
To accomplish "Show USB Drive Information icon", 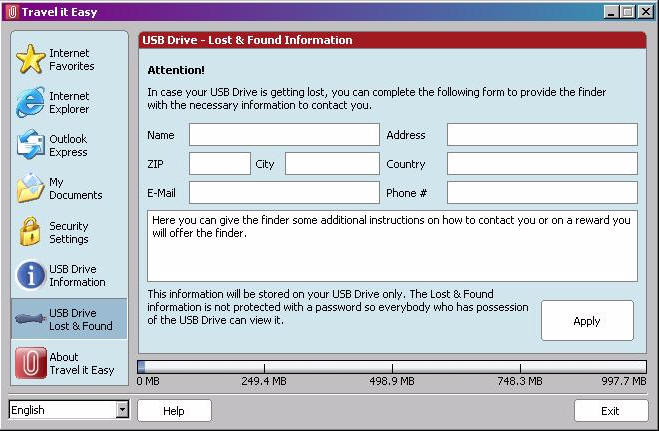I will (x=31, y=275).
